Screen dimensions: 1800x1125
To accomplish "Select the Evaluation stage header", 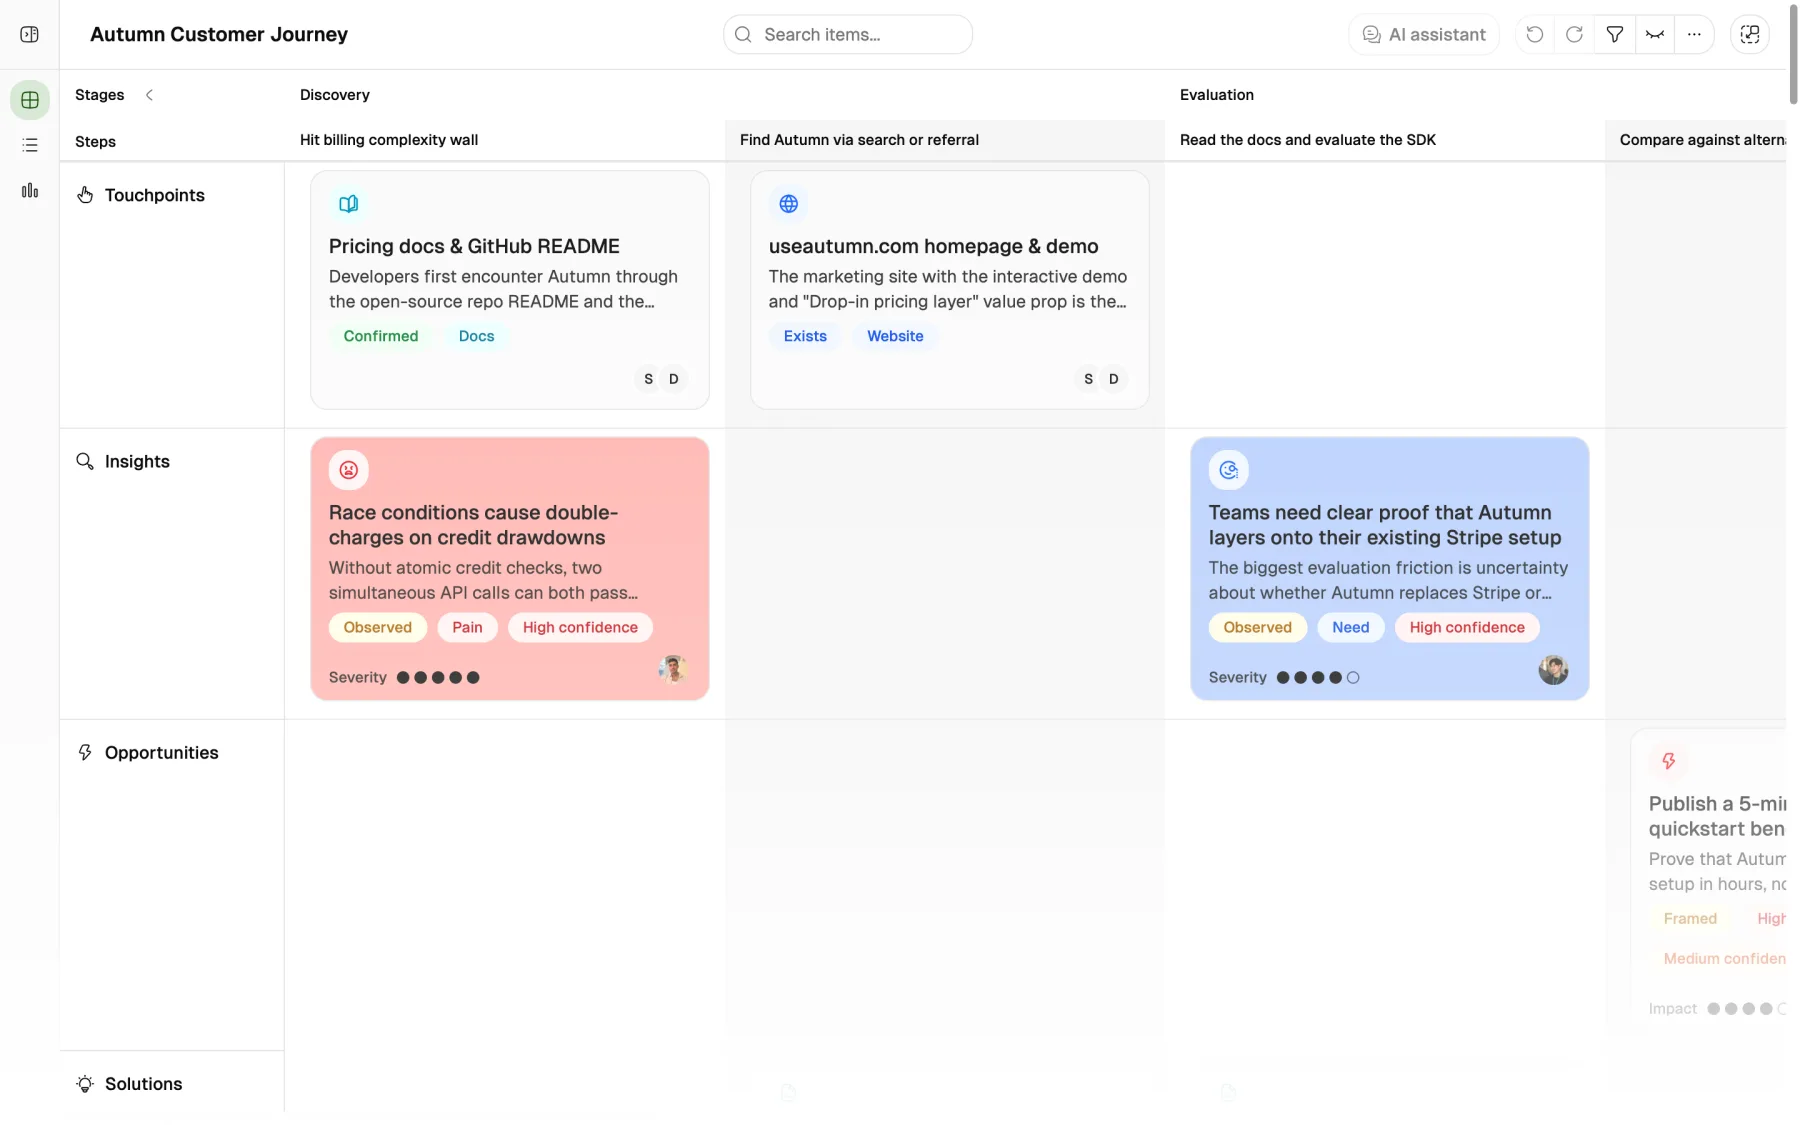I will pyautogui.click(x=1216, y=95).
